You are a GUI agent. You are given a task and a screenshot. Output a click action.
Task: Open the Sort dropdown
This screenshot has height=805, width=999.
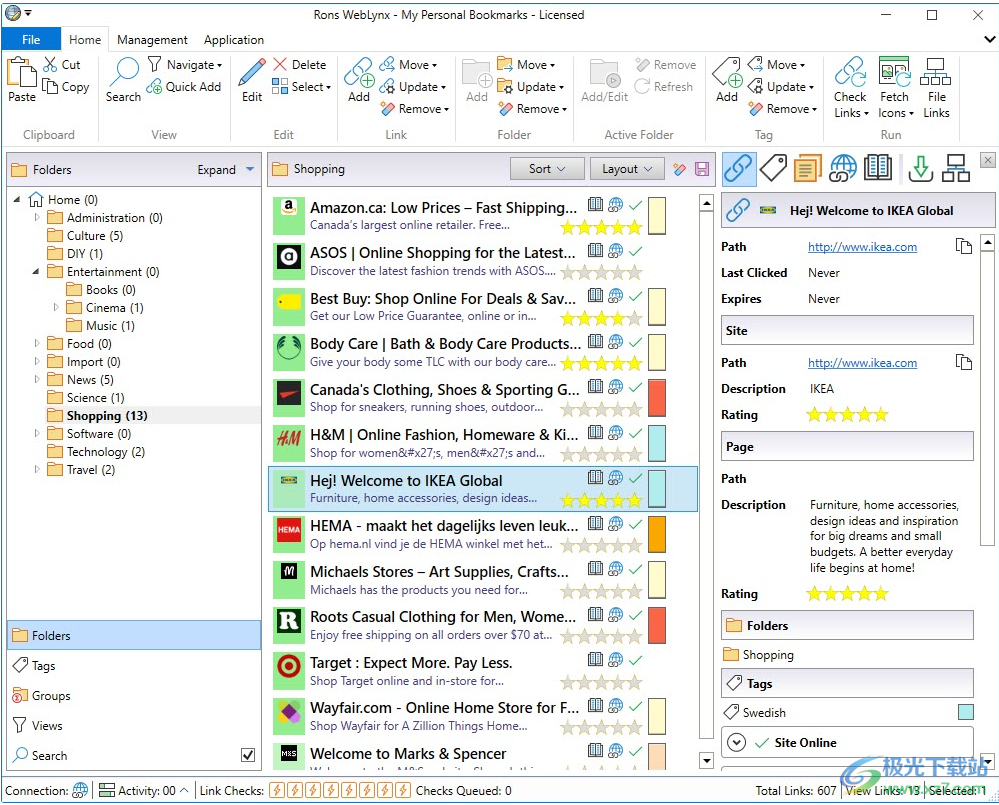[x=546, y=169]
